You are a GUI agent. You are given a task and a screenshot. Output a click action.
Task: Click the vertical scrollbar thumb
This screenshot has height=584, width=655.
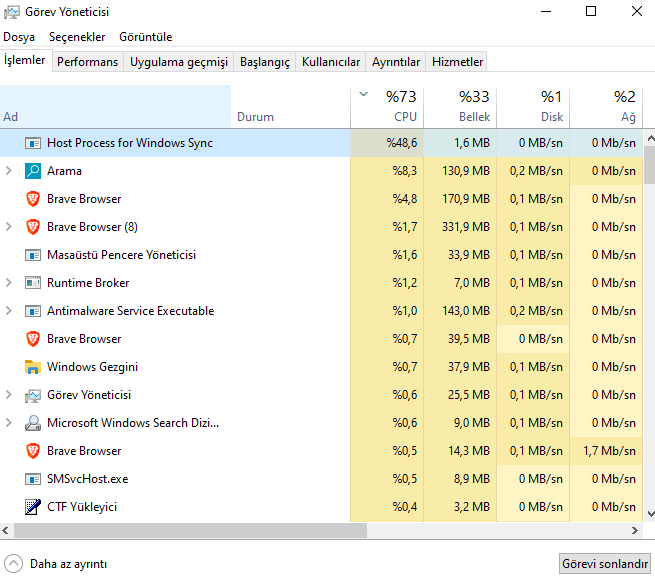pyautogui.click(x=650, y=165)
